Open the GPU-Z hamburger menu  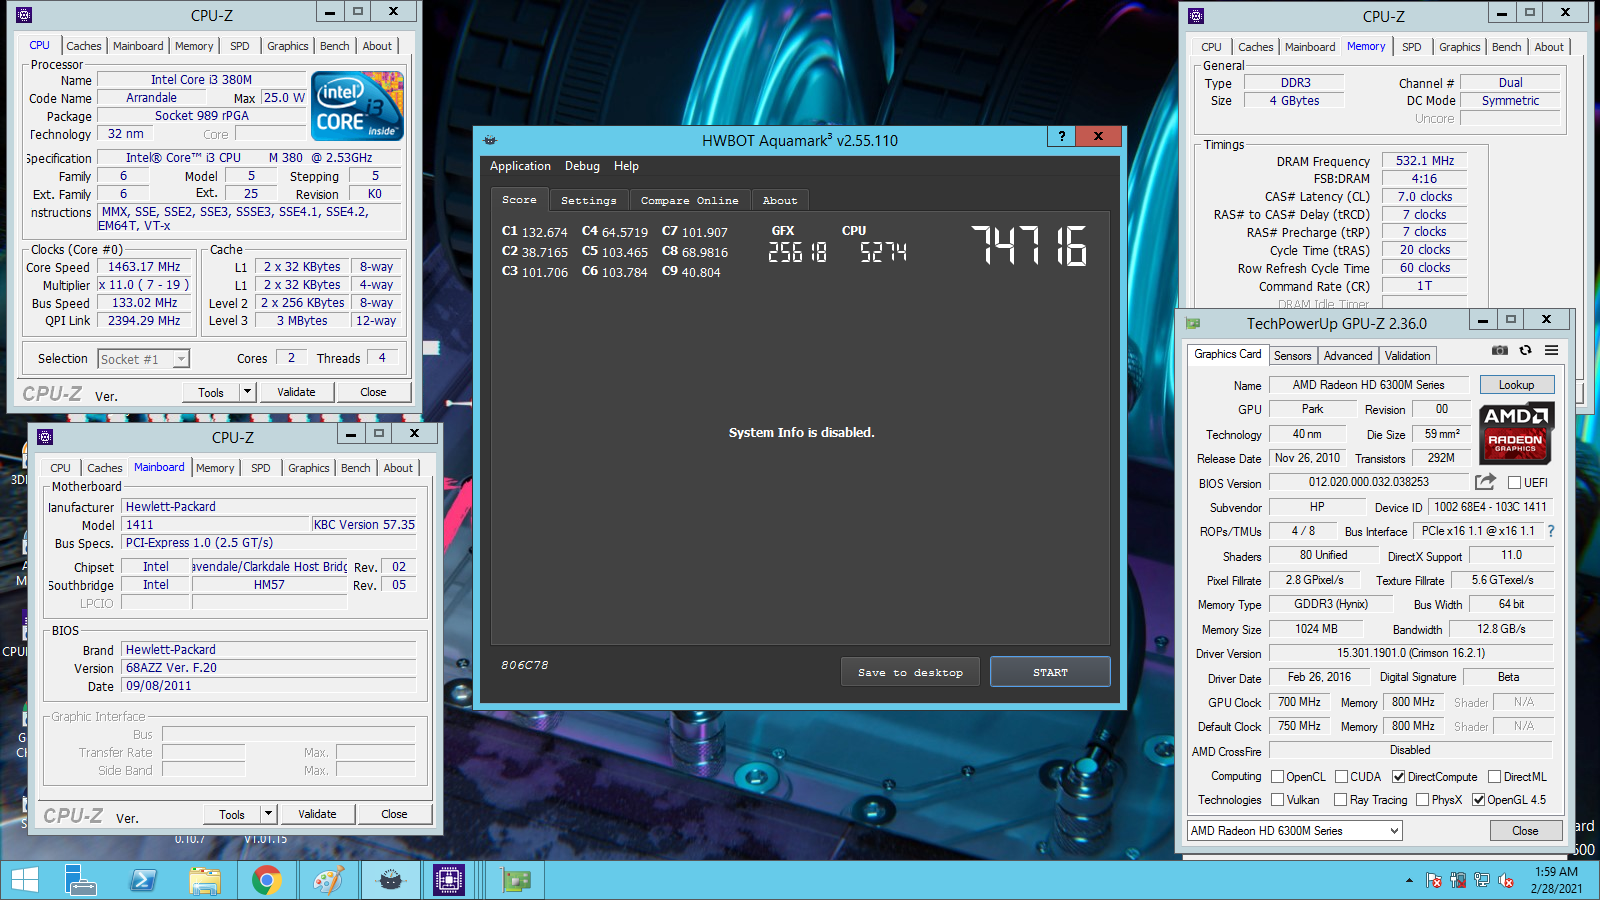click(x=1551, y=350)
